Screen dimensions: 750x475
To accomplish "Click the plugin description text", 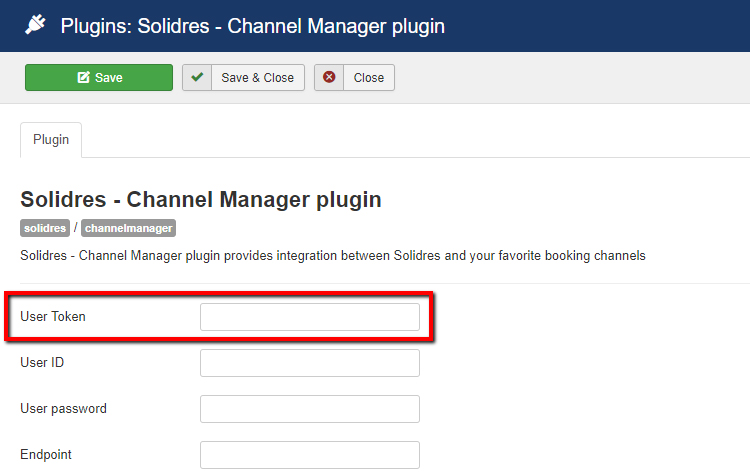I will [x=333, y=255].
